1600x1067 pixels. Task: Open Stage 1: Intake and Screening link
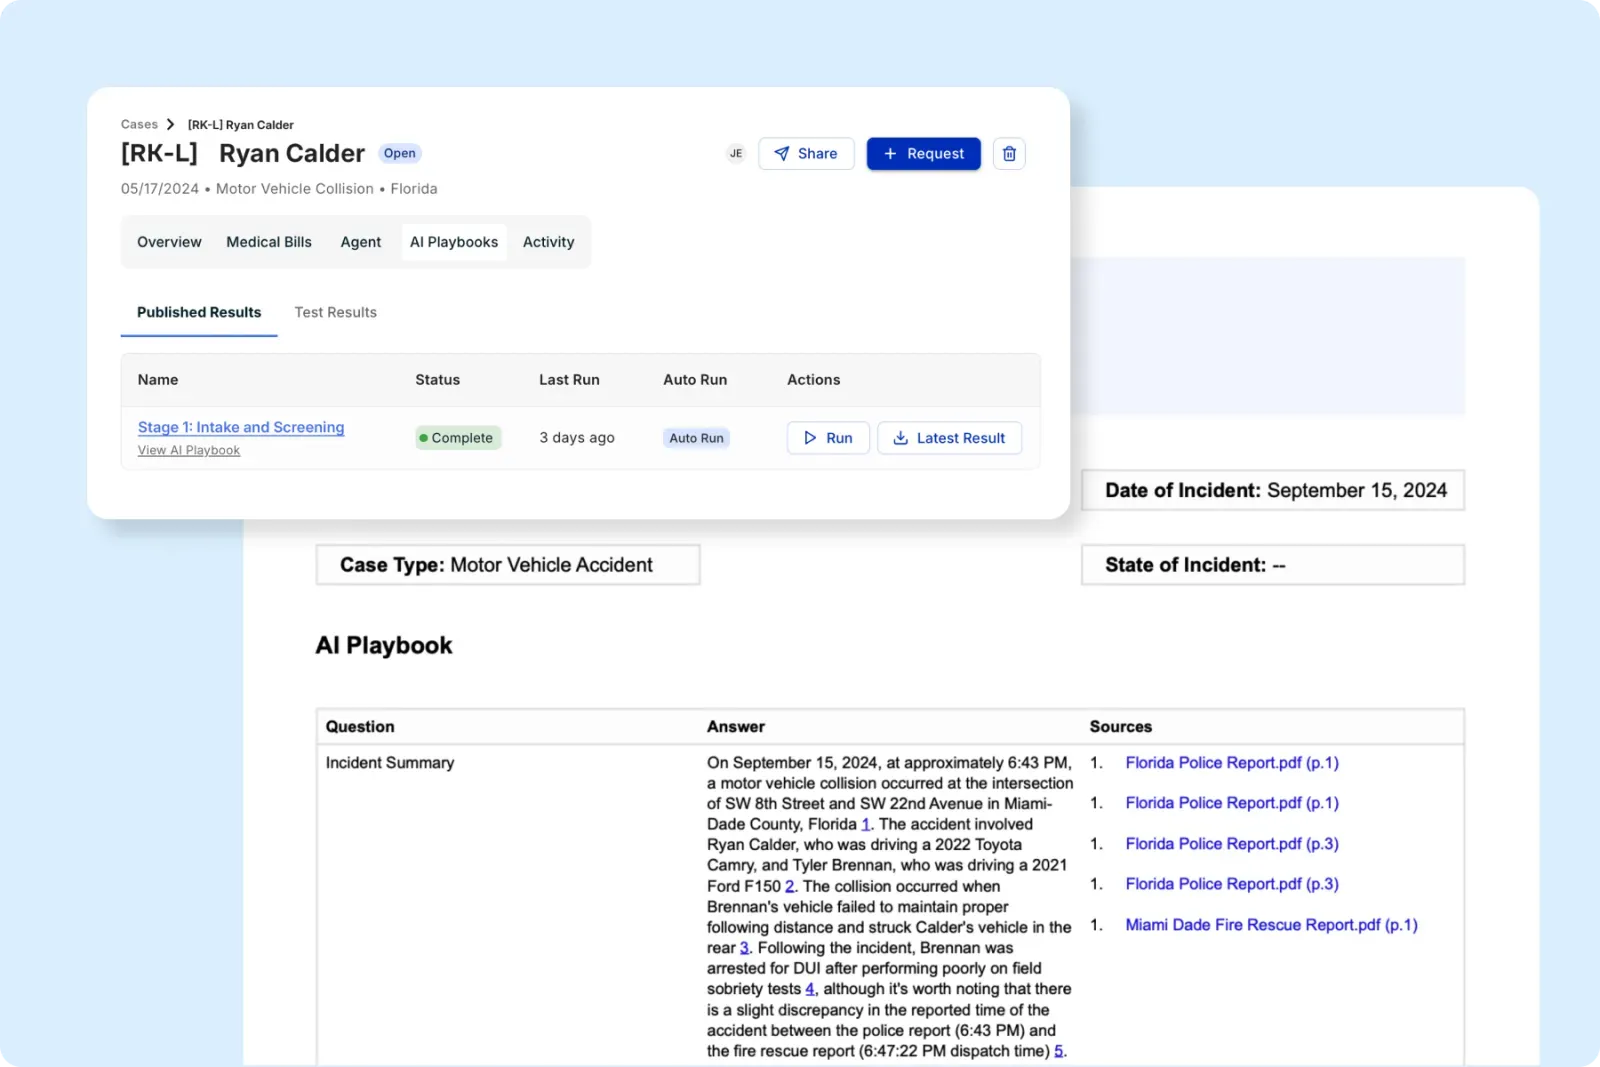pos(241,427)
